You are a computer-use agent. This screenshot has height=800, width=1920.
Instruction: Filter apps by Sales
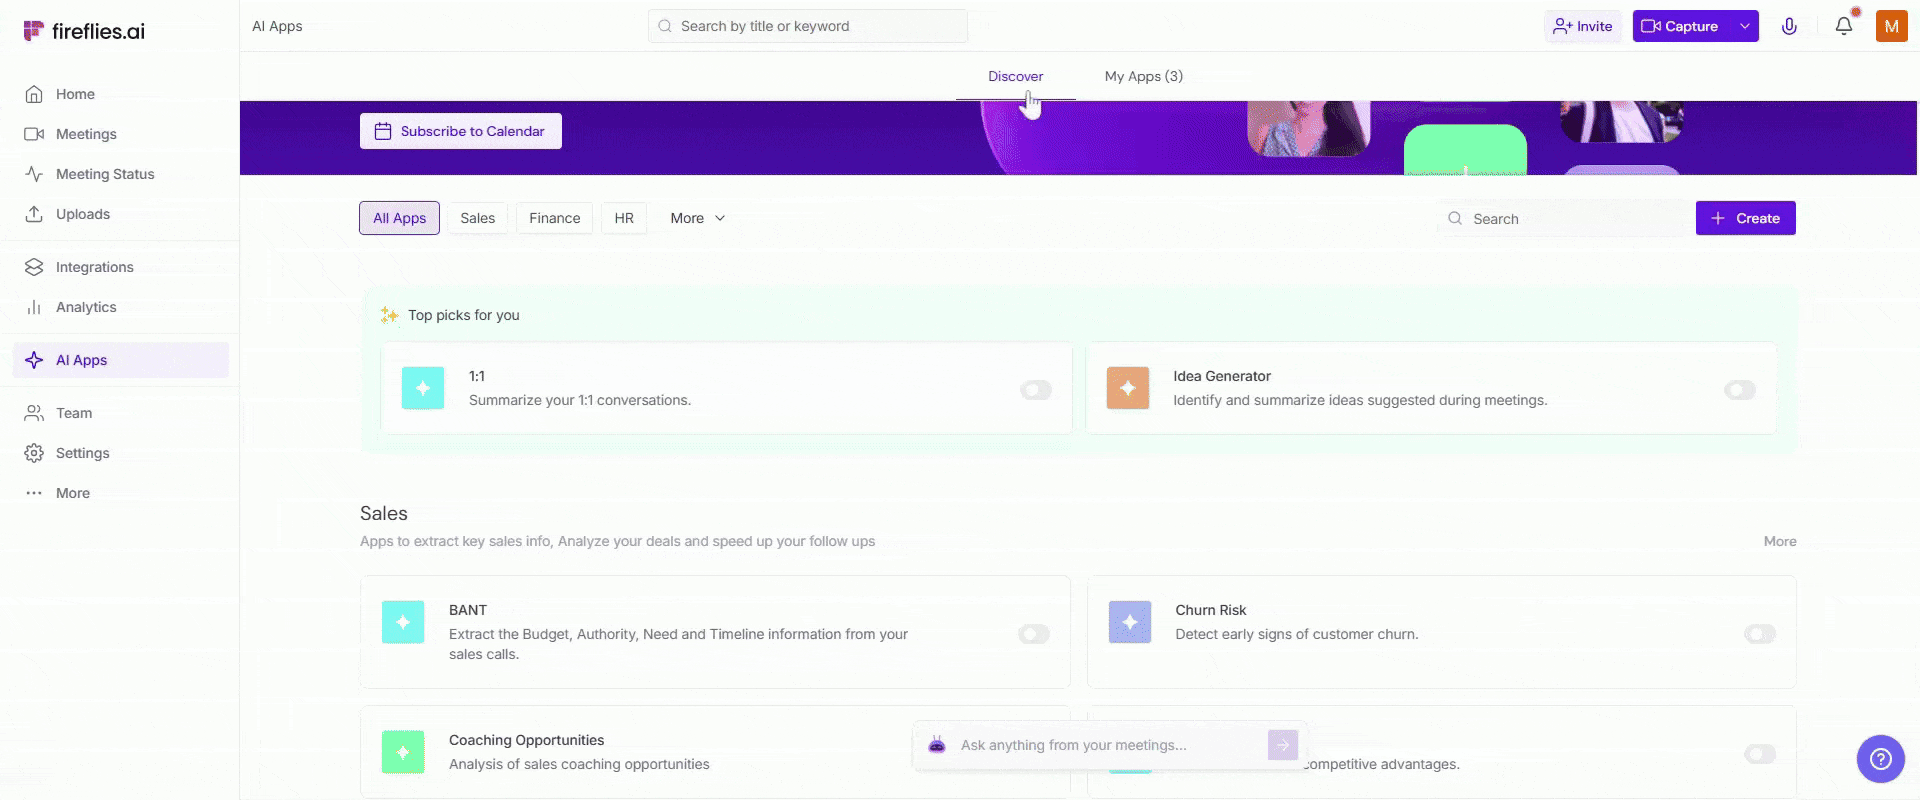pyautogui.click(x=477, y=218)
